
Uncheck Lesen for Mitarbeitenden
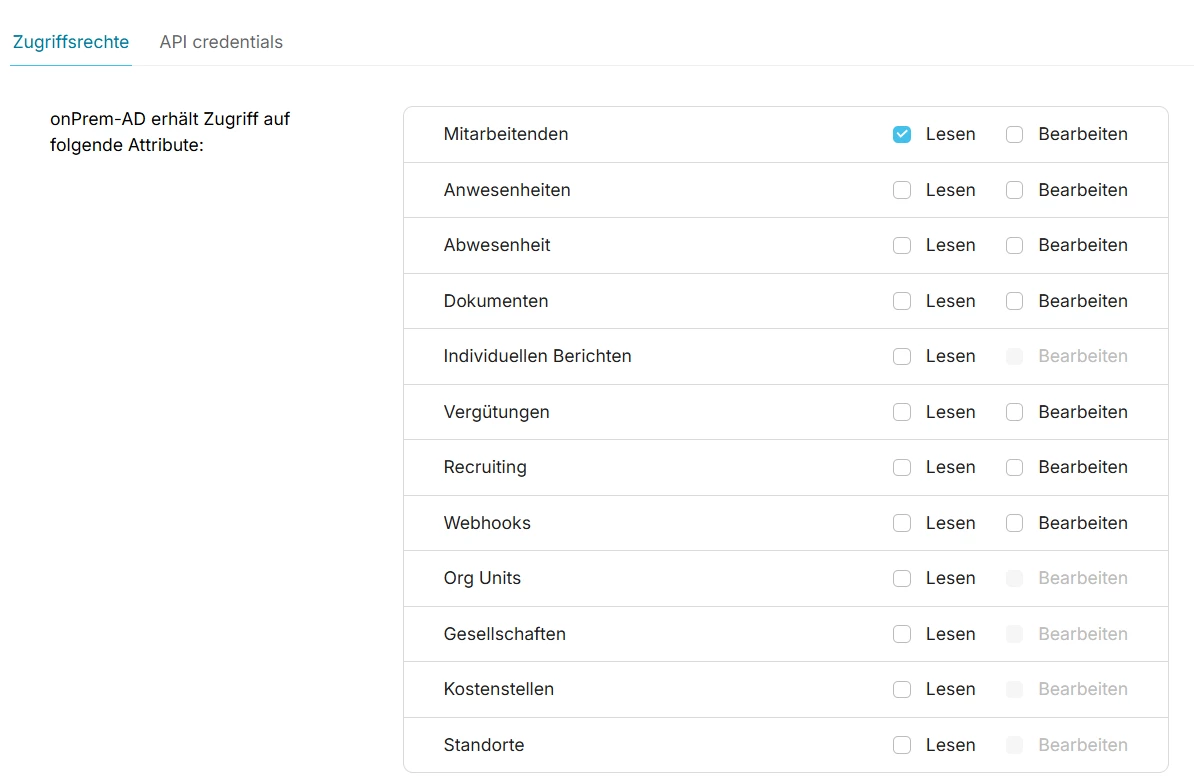(x=902, y=135)
